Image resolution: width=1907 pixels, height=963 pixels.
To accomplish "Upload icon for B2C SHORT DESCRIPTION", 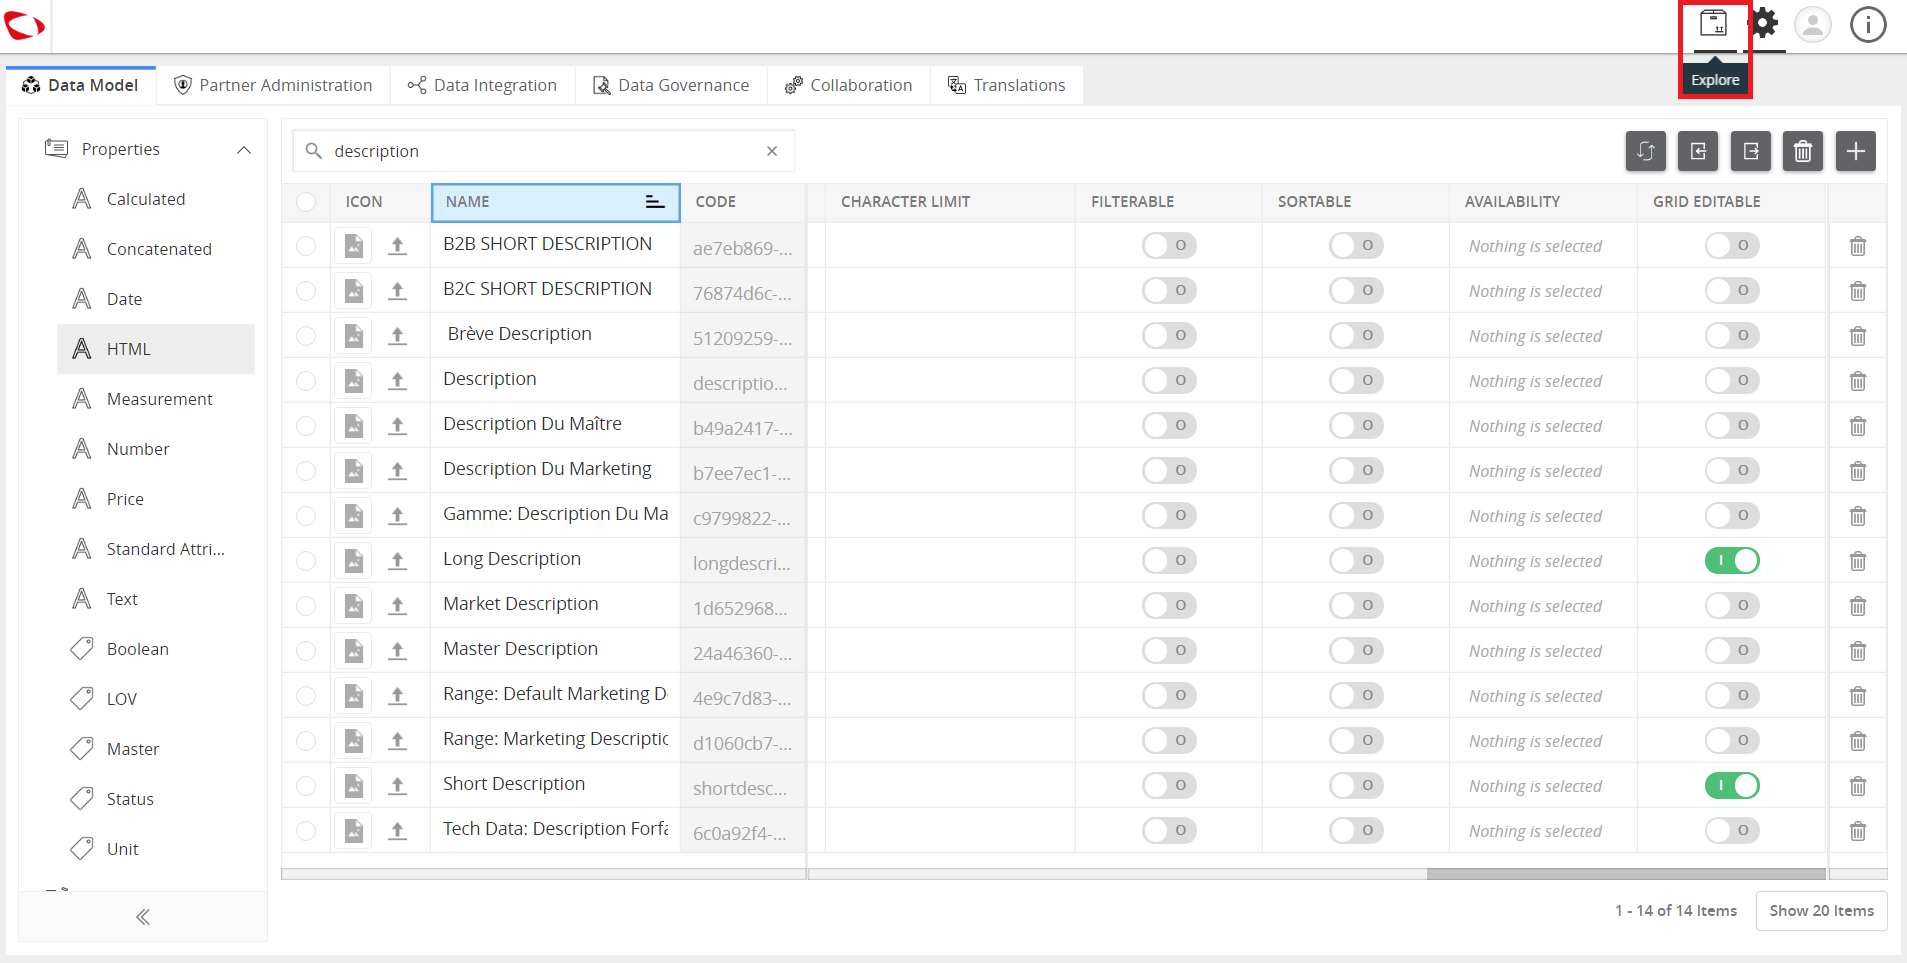I will coord(398,291).
